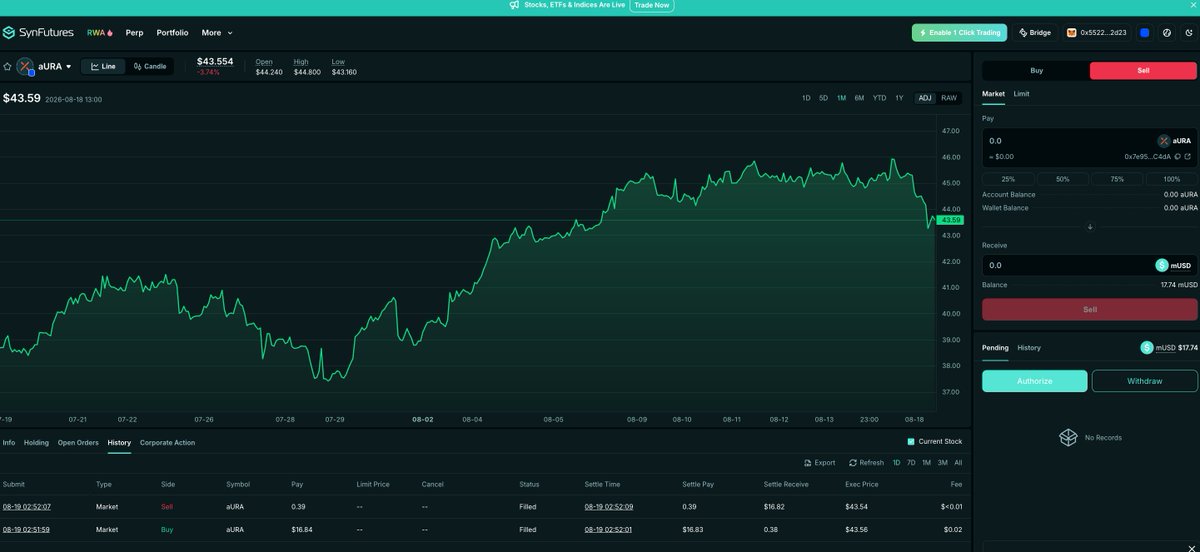
Task: Toggle the Current Stock checkbox
Action: click(911, 442)
